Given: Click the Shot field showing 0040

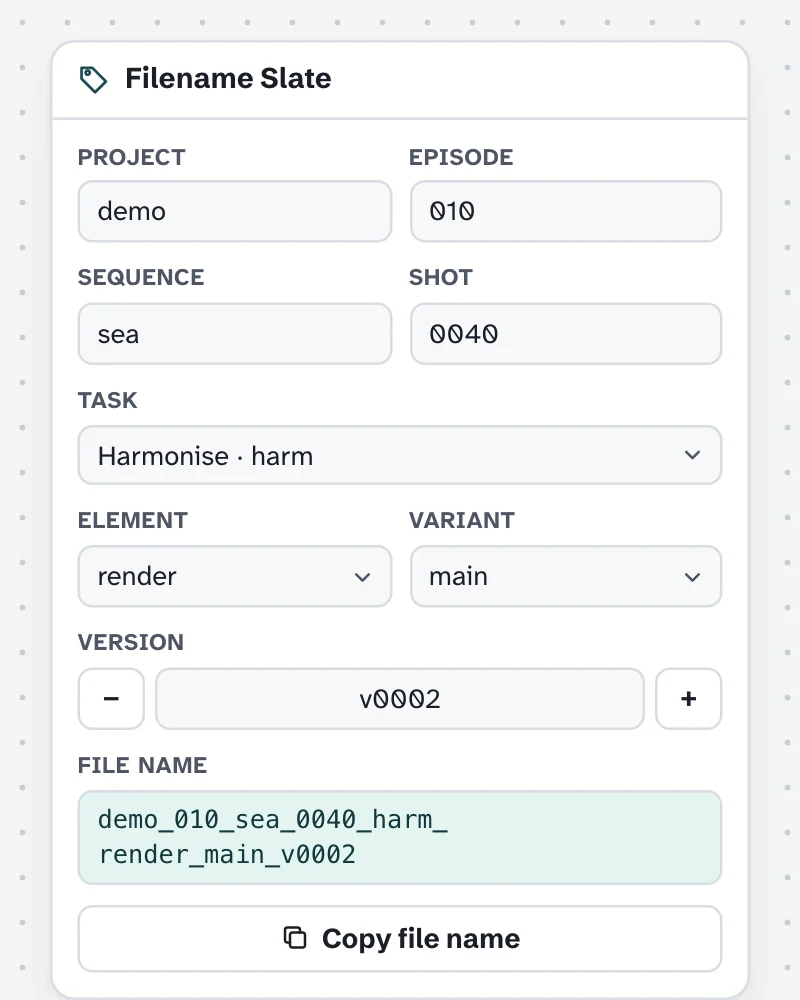Looking at the screenshot, I should coord(566,334).
